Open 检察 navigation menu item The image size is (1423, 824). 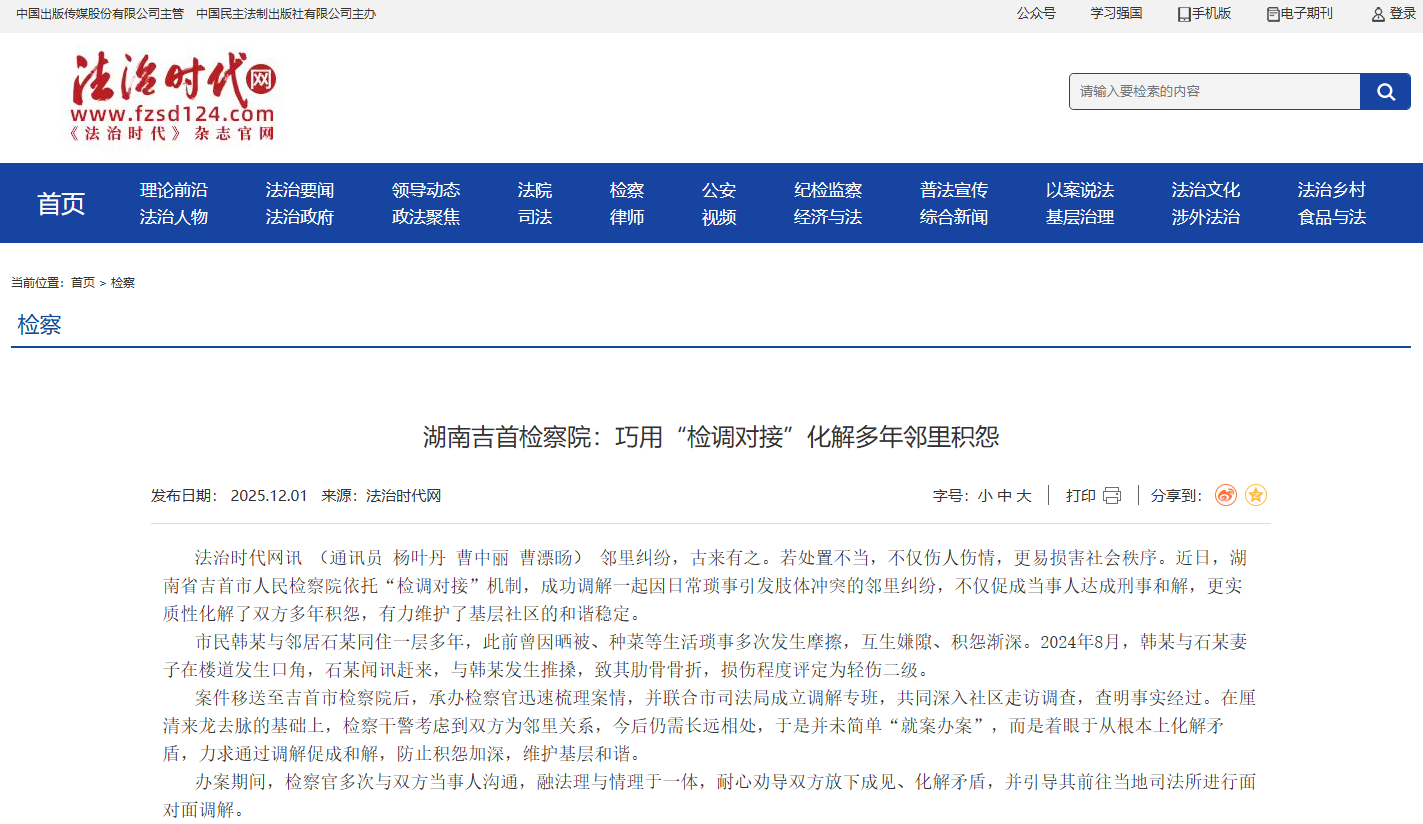[627, 190]
